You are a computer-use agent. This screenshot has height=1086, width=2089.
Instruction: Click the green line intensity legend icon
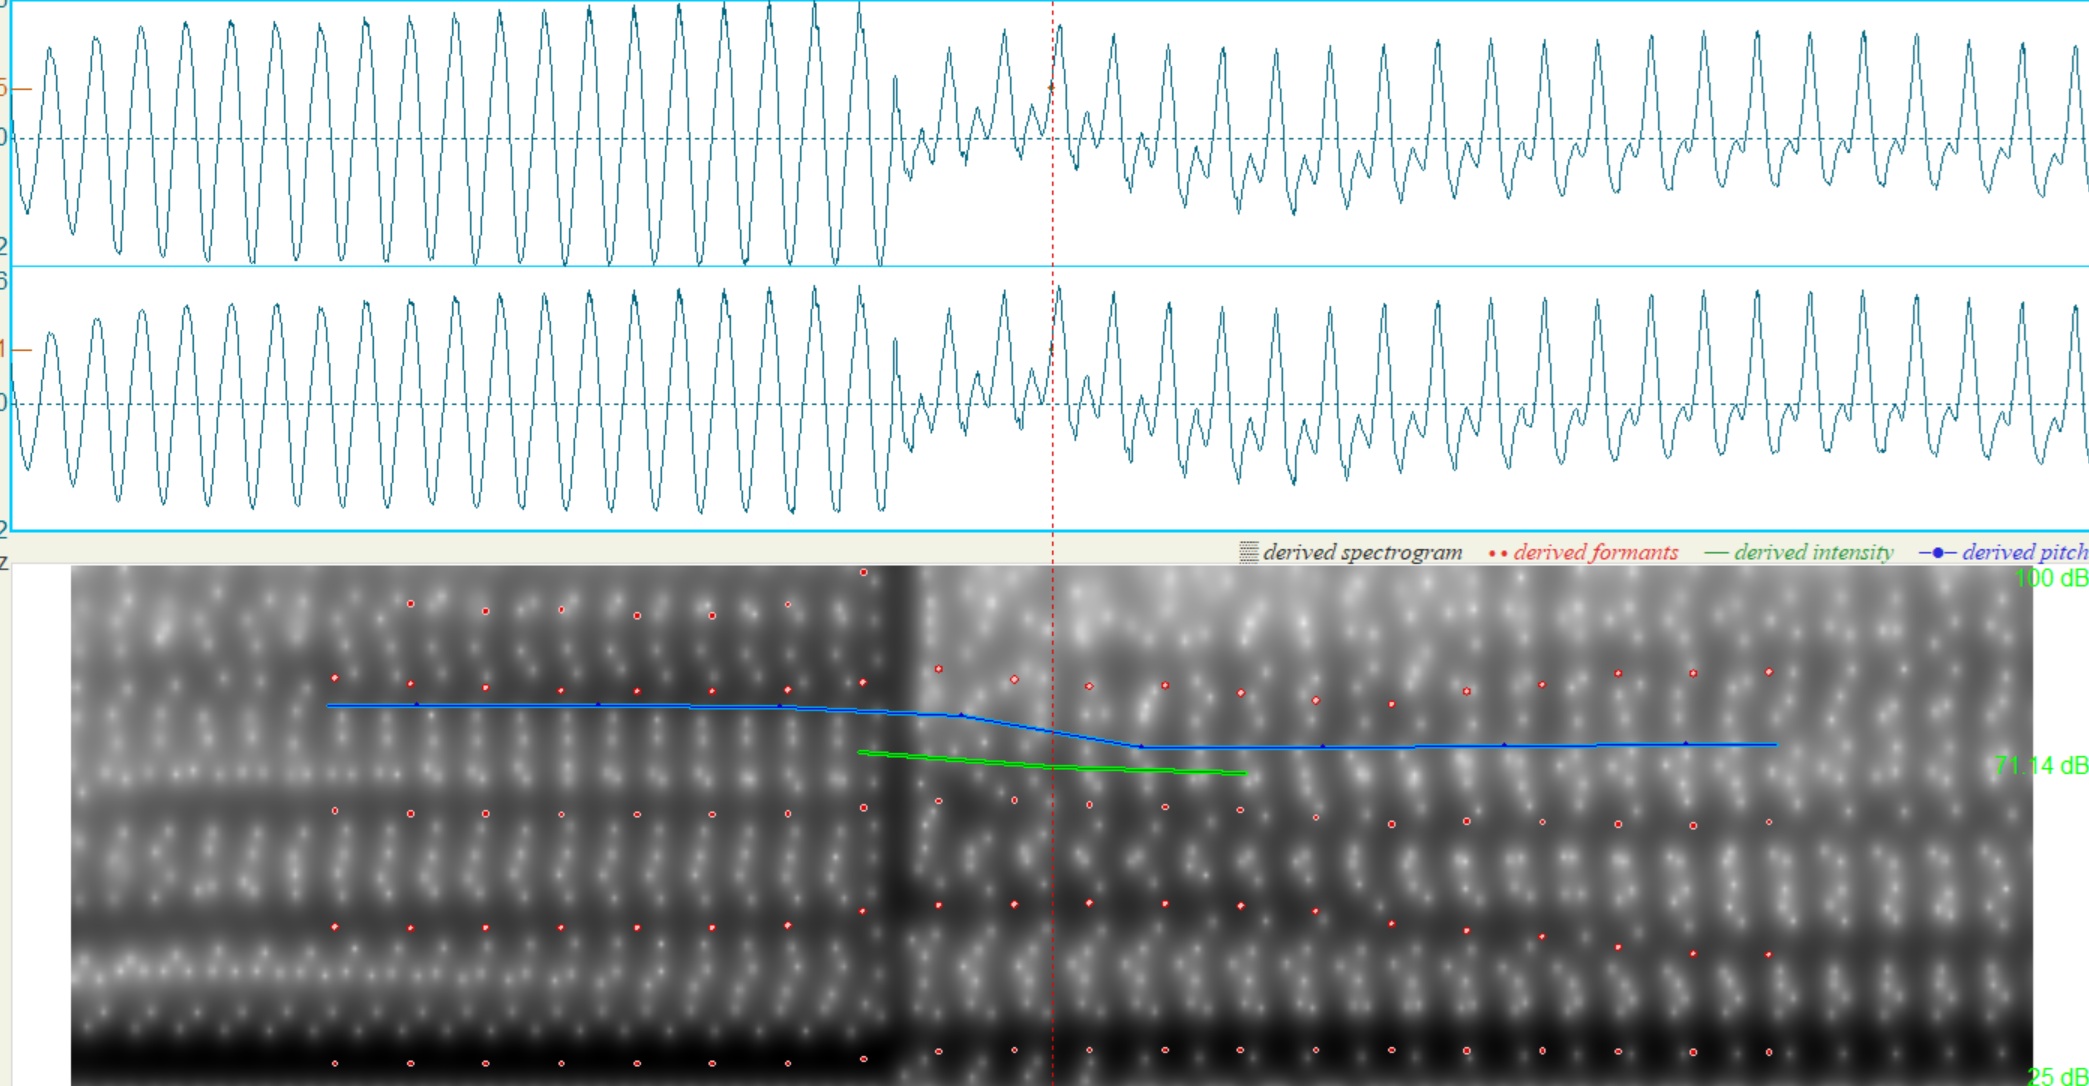point(1715,552)
